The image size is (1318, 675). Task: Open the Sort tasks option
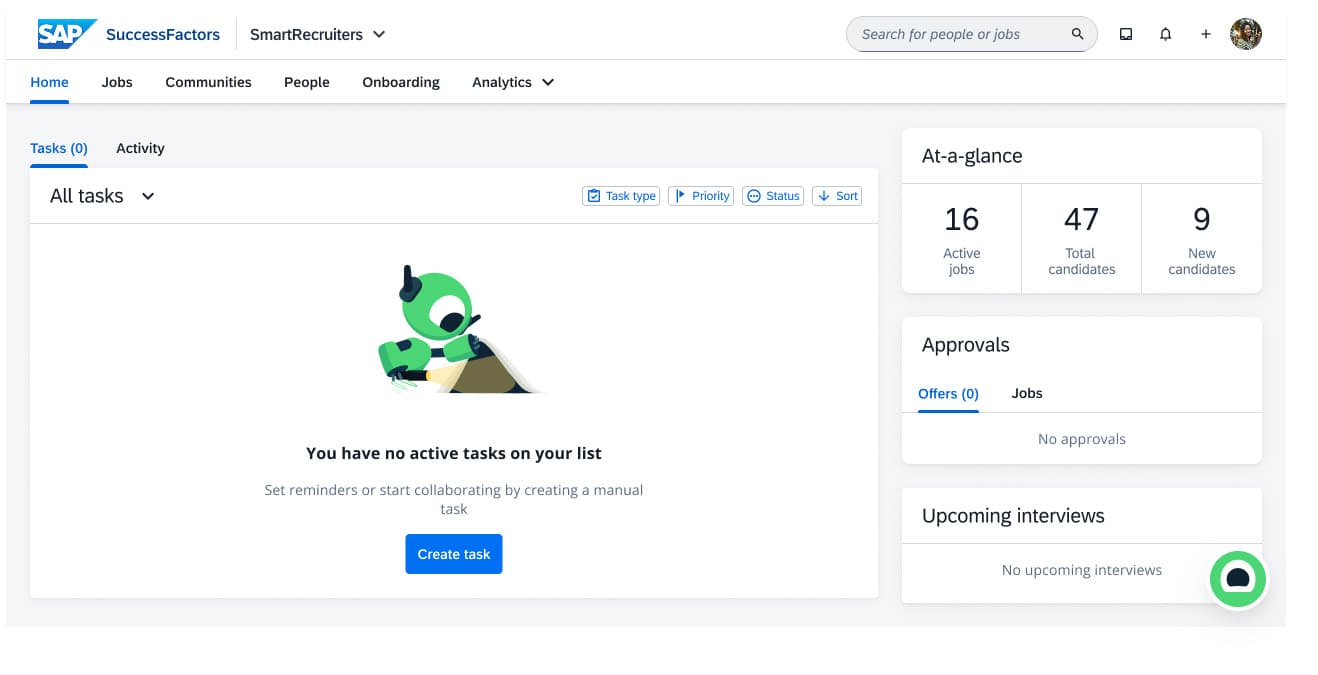pyautogui.click(x=837, y=196)
